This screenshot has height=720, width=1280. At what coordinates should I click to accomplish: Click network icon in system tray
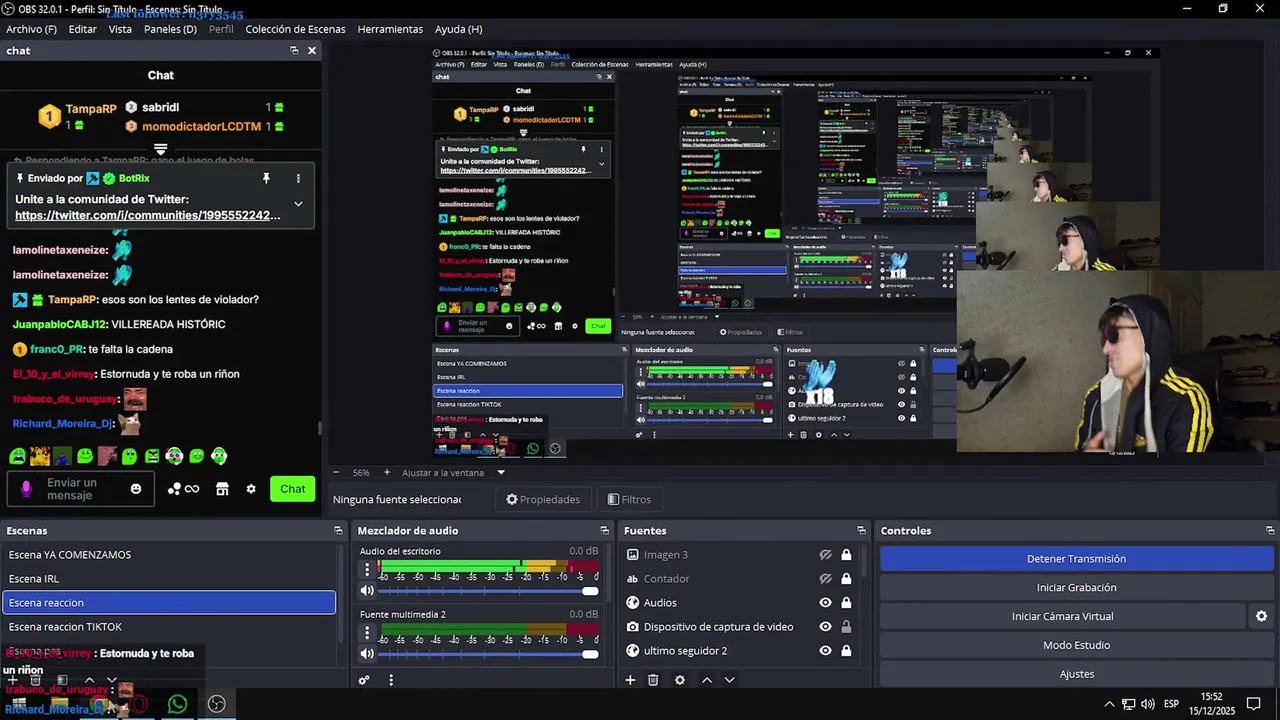click(1128, 704)
